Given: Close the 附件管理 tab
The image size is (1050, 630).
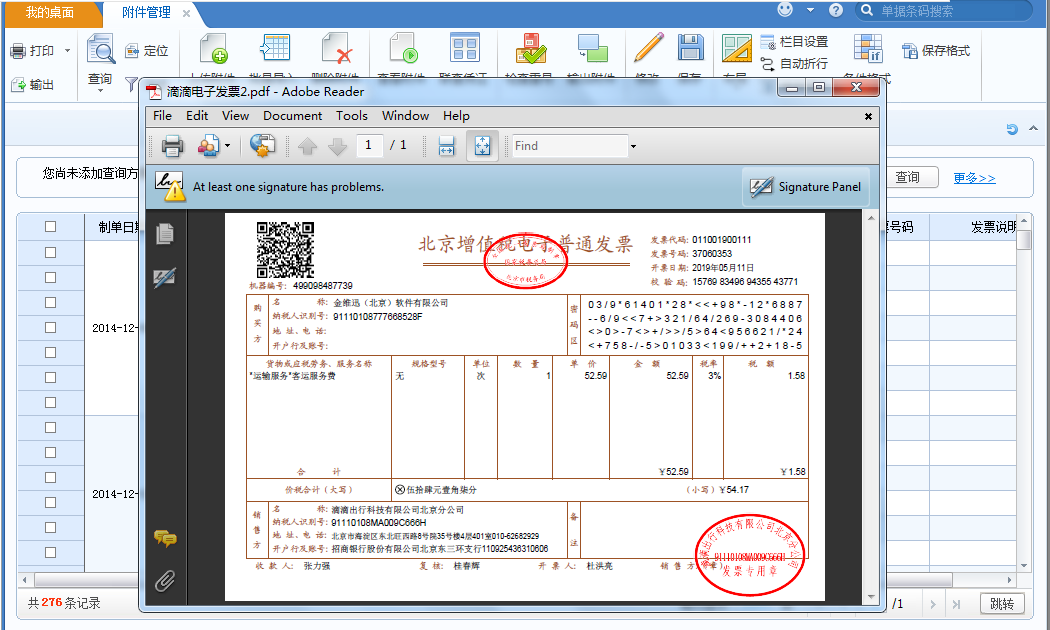Looking at the screenshot, I should click(186, 13).
